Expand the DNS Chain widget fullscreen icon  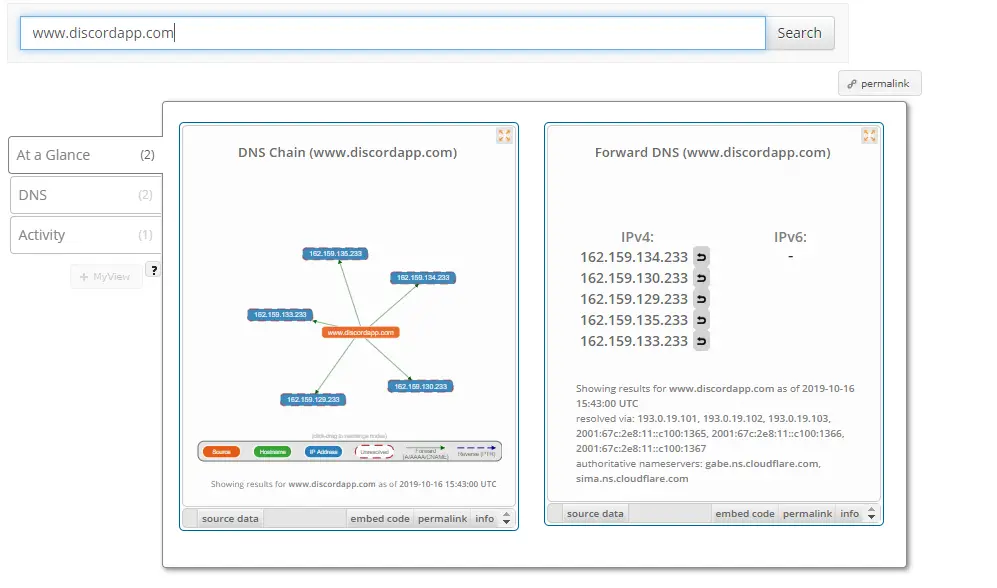click(x=504, y=135)
